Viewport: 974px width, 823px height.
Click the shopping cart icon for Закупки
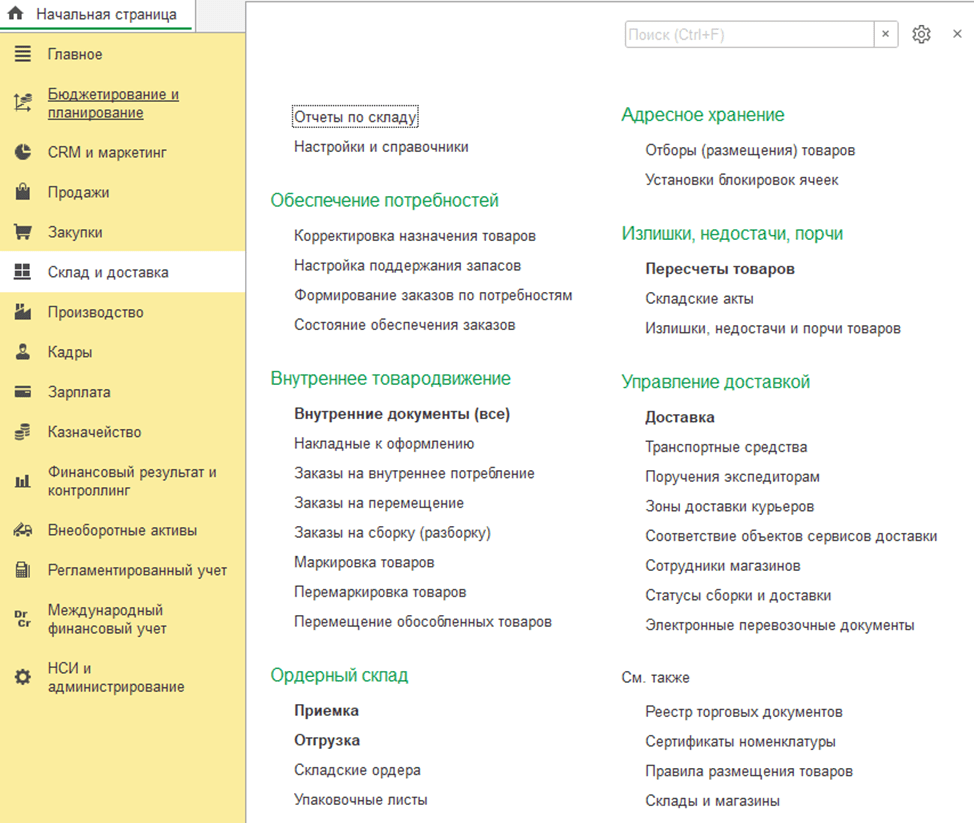point(22,232)
